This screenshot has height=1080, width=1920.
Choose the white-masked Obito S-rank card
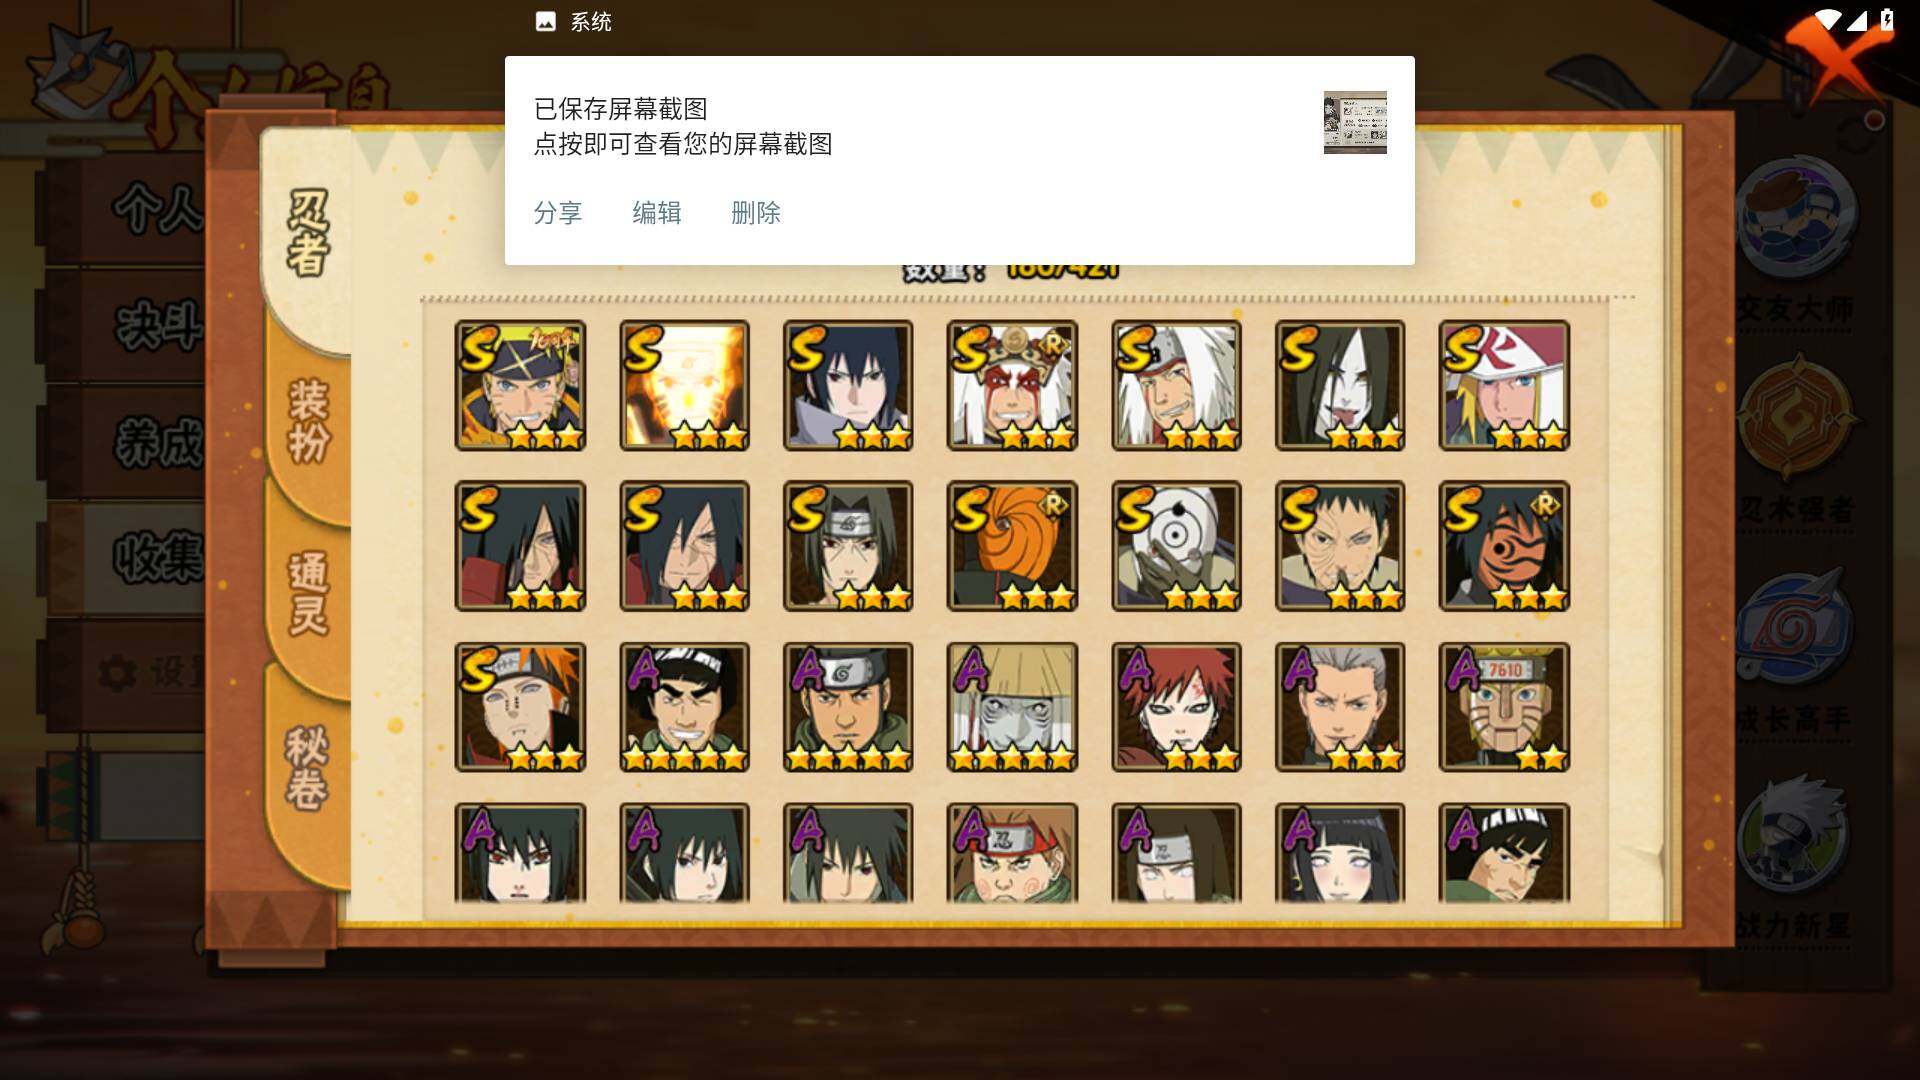click(x=1176, y=546)
